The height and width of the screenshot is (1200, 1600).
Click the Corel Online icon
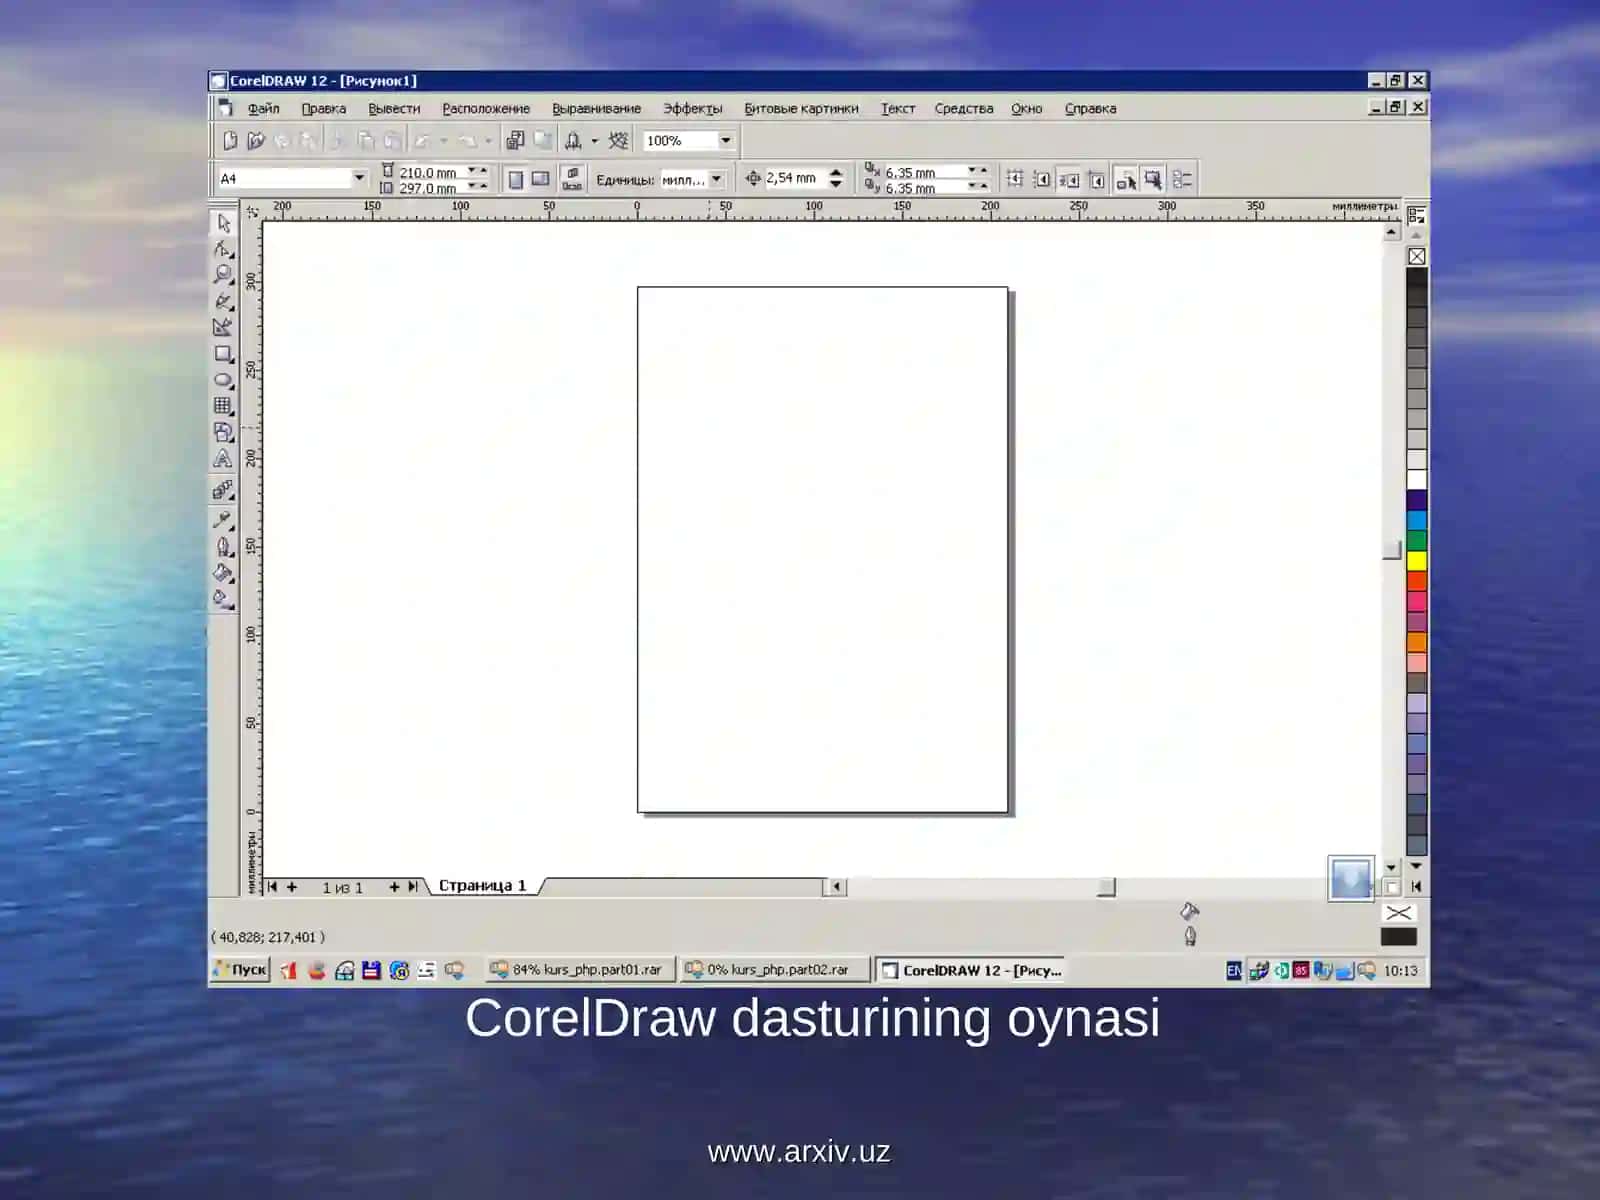pyautogui.click(x=619, y=141)
